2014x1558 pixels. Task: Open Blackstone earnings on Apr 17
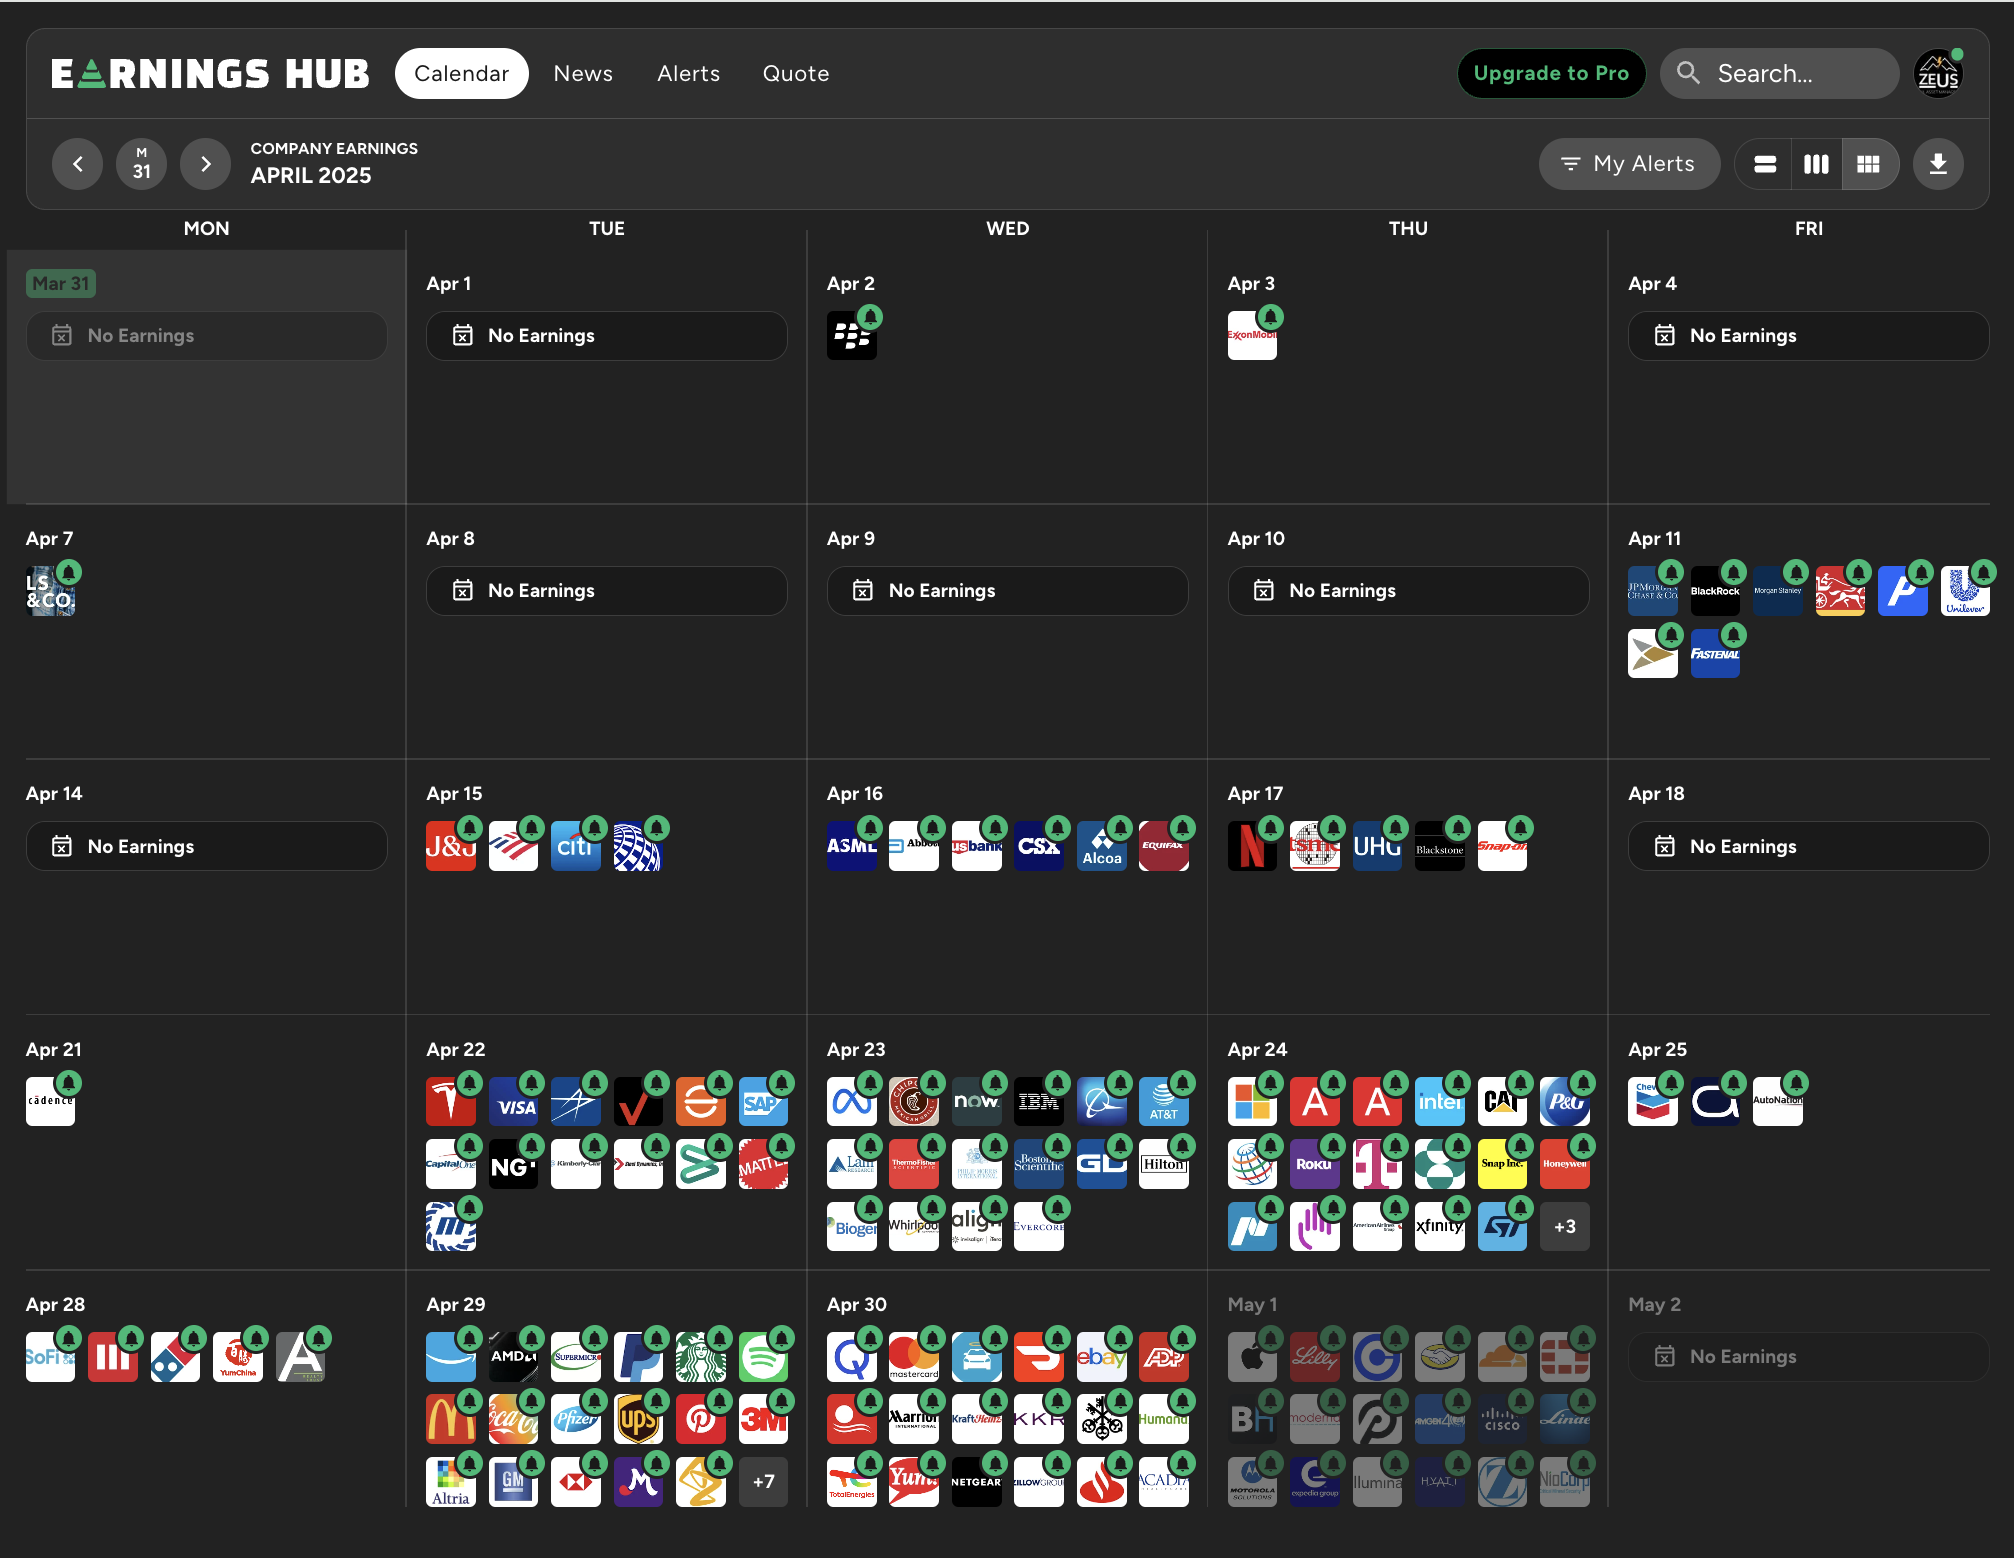click(x=1440, y=846)
